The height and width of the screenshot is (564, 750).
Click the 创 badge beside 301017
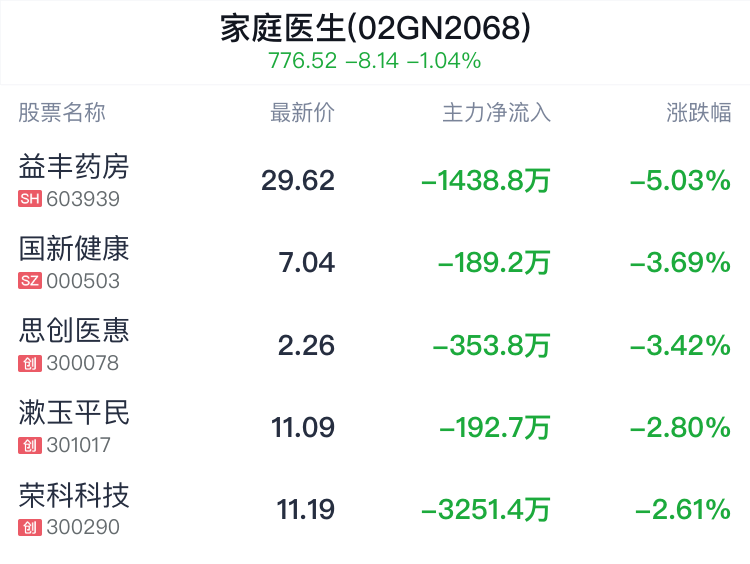pyautogui.click(x=30, y=445)
